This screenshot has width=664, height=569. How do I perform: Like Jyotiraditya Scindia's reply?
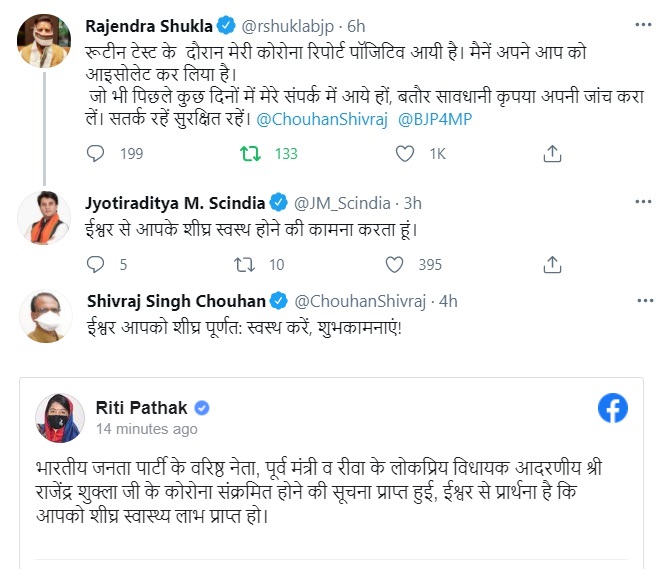tap(397, 265)
